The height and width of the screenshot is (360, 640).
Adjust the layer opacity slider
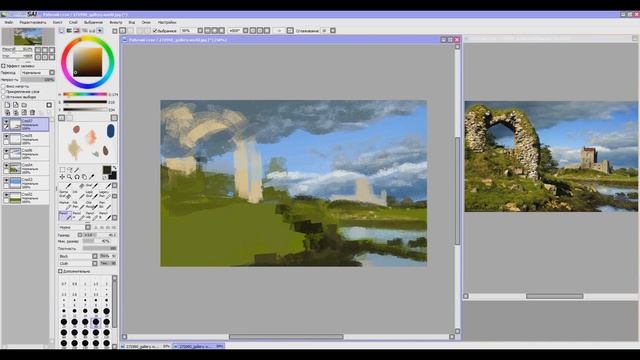(37, 80)
